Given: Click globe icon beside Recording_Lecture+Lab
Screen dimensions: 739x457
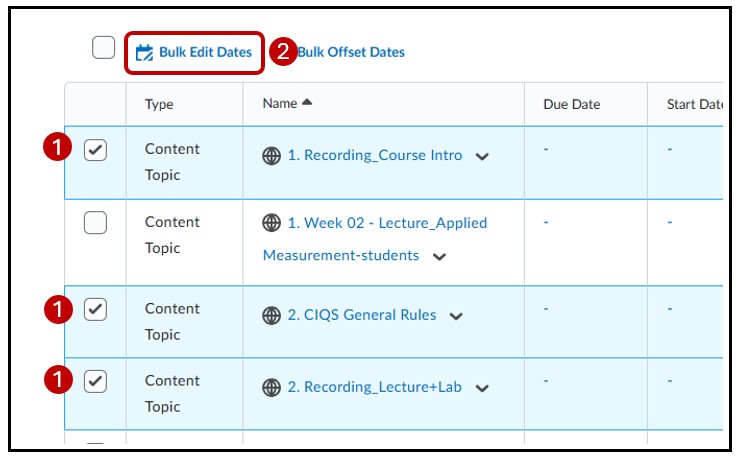Looking at the screenshot, I should (271, 388).
